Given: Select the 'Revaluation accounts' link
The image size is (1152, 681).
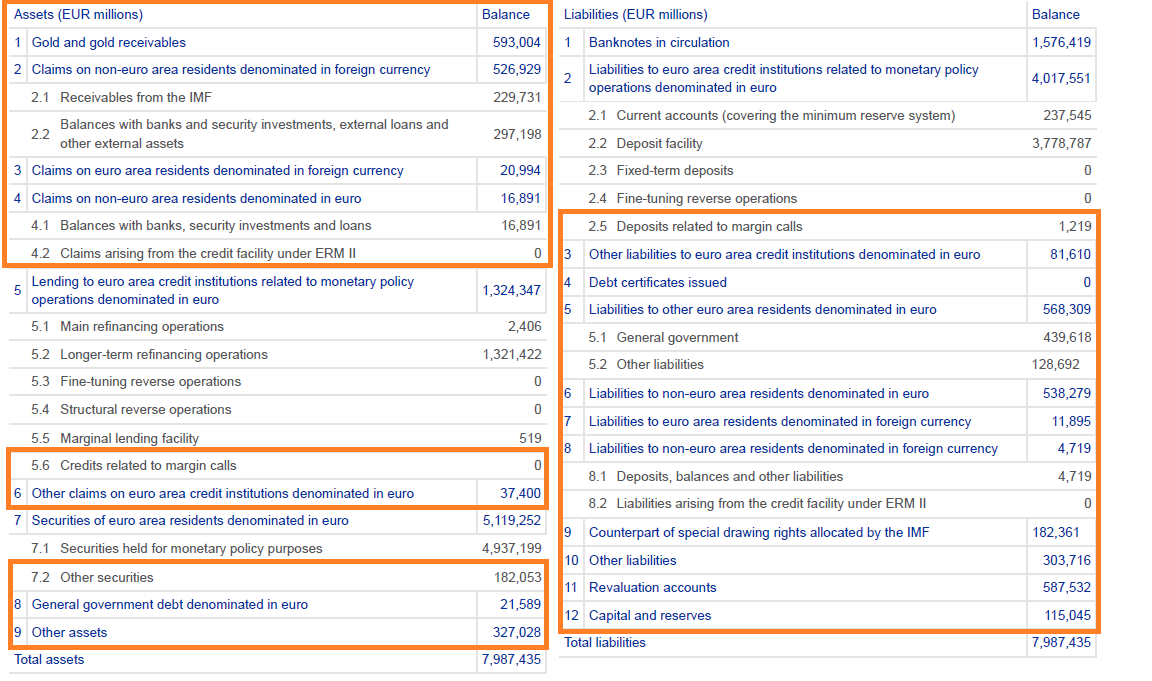Looking at the screenshot, I should (x=652, y=587).
